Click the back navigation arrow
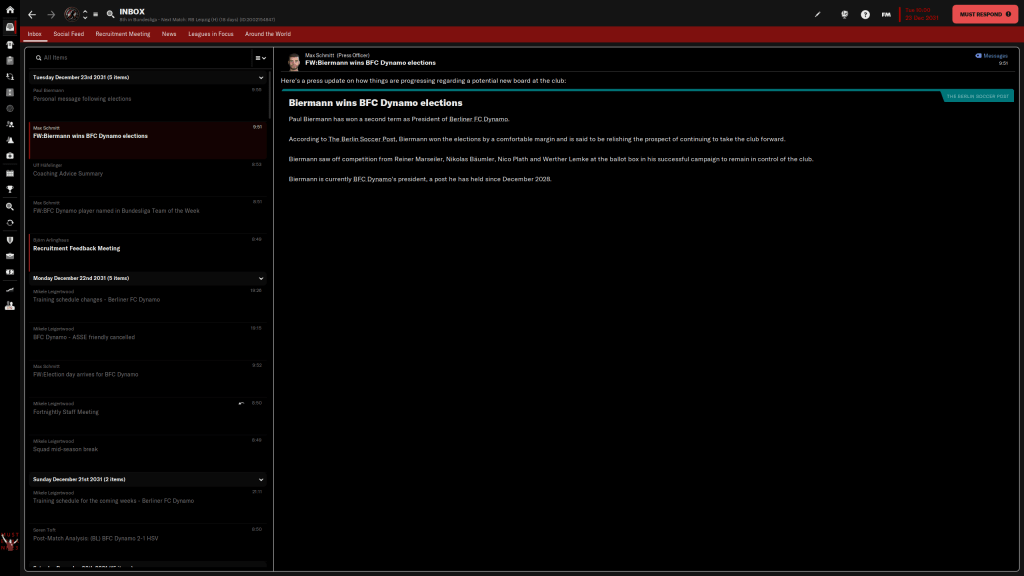 (32, 15)
